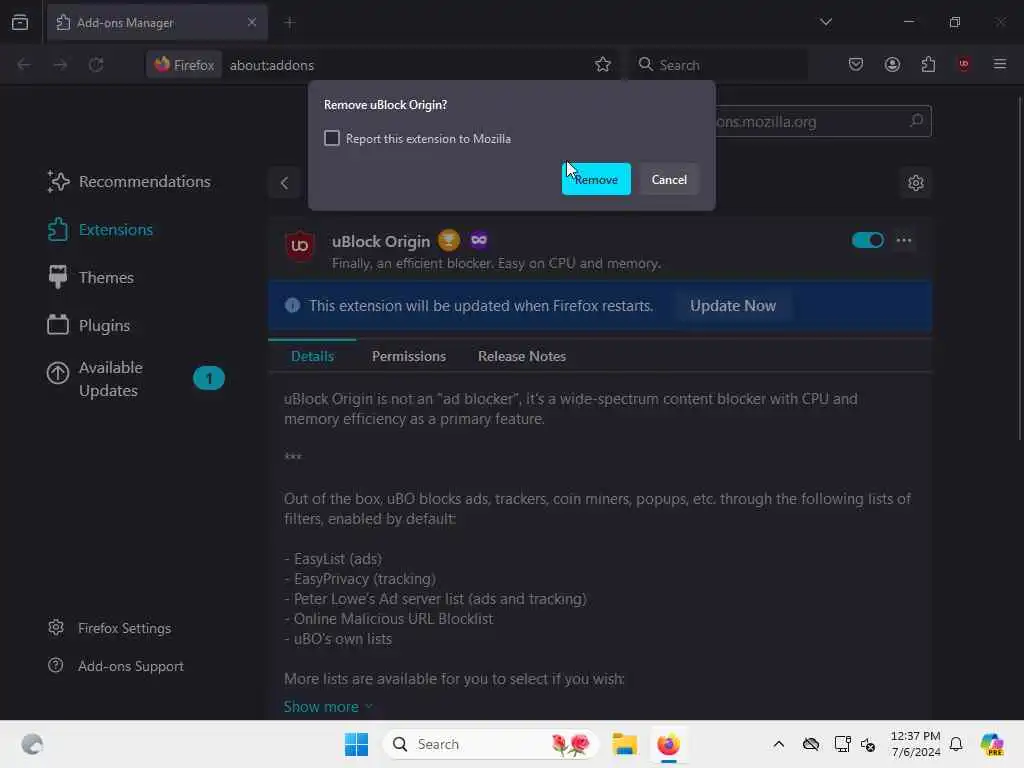1024x768 pixels.
Task: Switch to the Release Notes tab
Action: (x=522, y=356)
